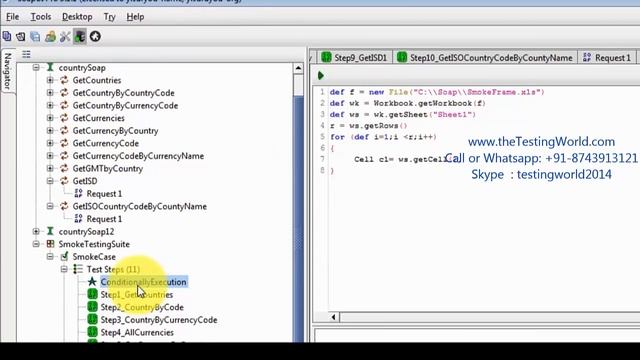Viewport: 640px width, 360px height.
Task: Collapse the SmokeTestingSuite node
Action: click(x=36, y=244)
